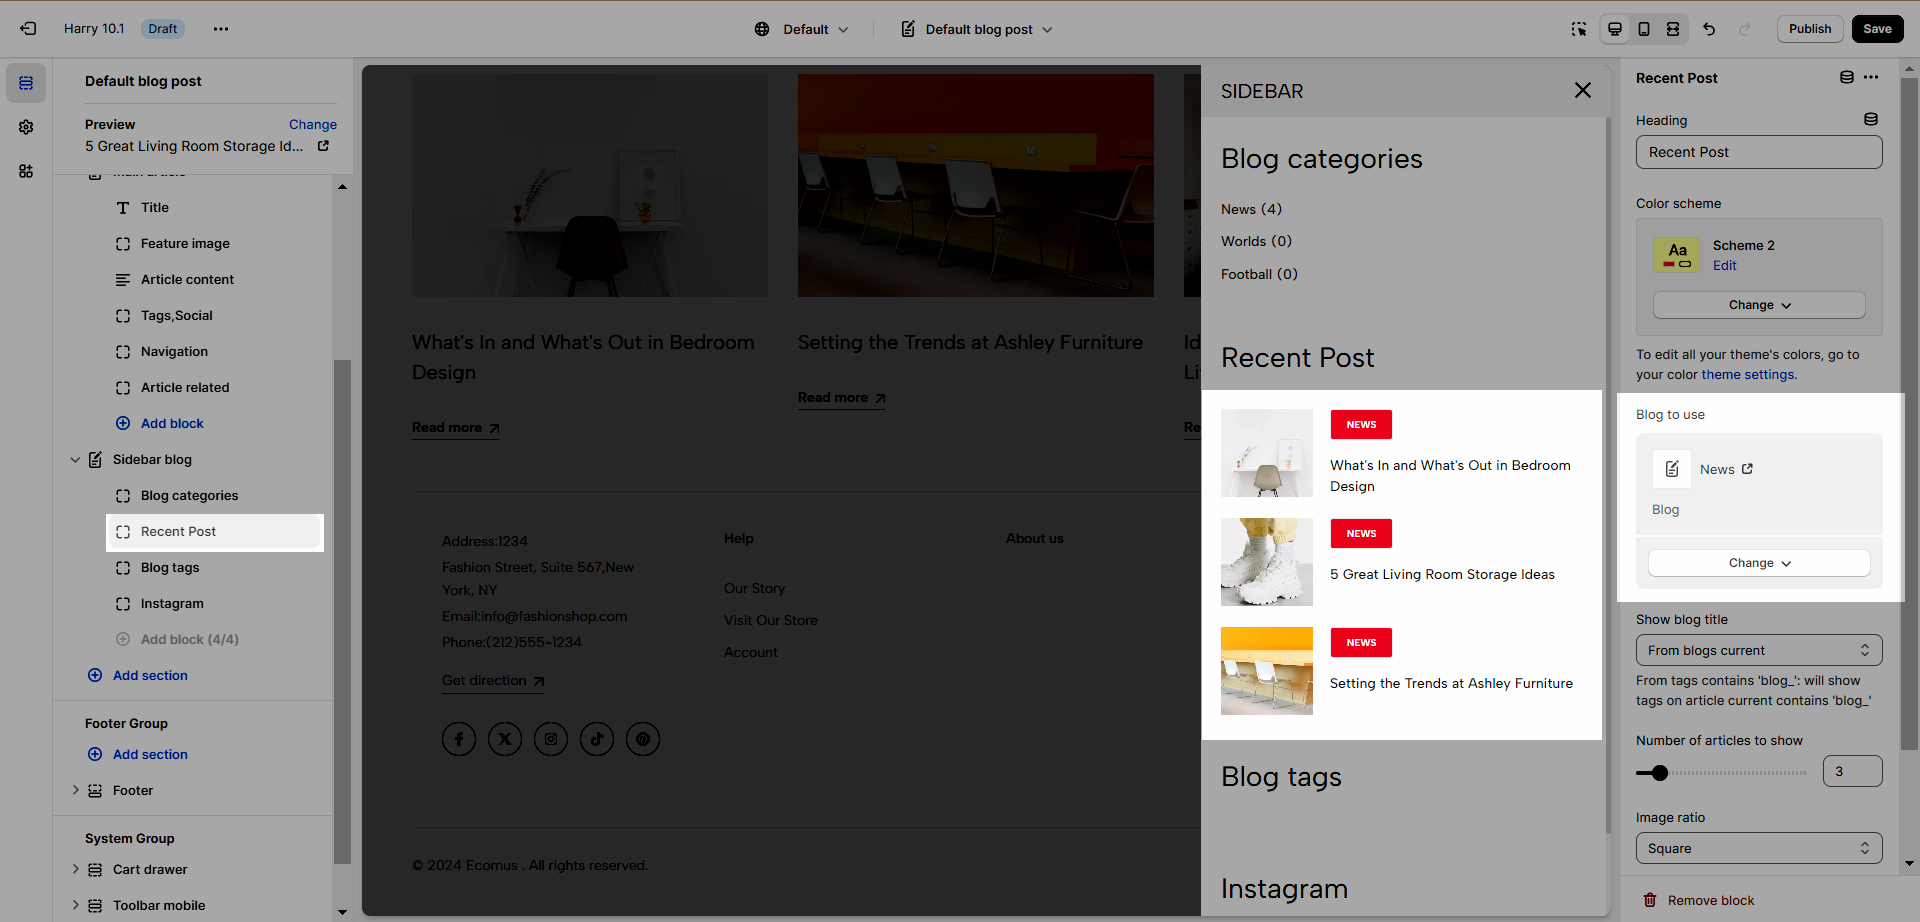Click the Heading input field
The image size is (1920, 922).
coord(1759,152)
